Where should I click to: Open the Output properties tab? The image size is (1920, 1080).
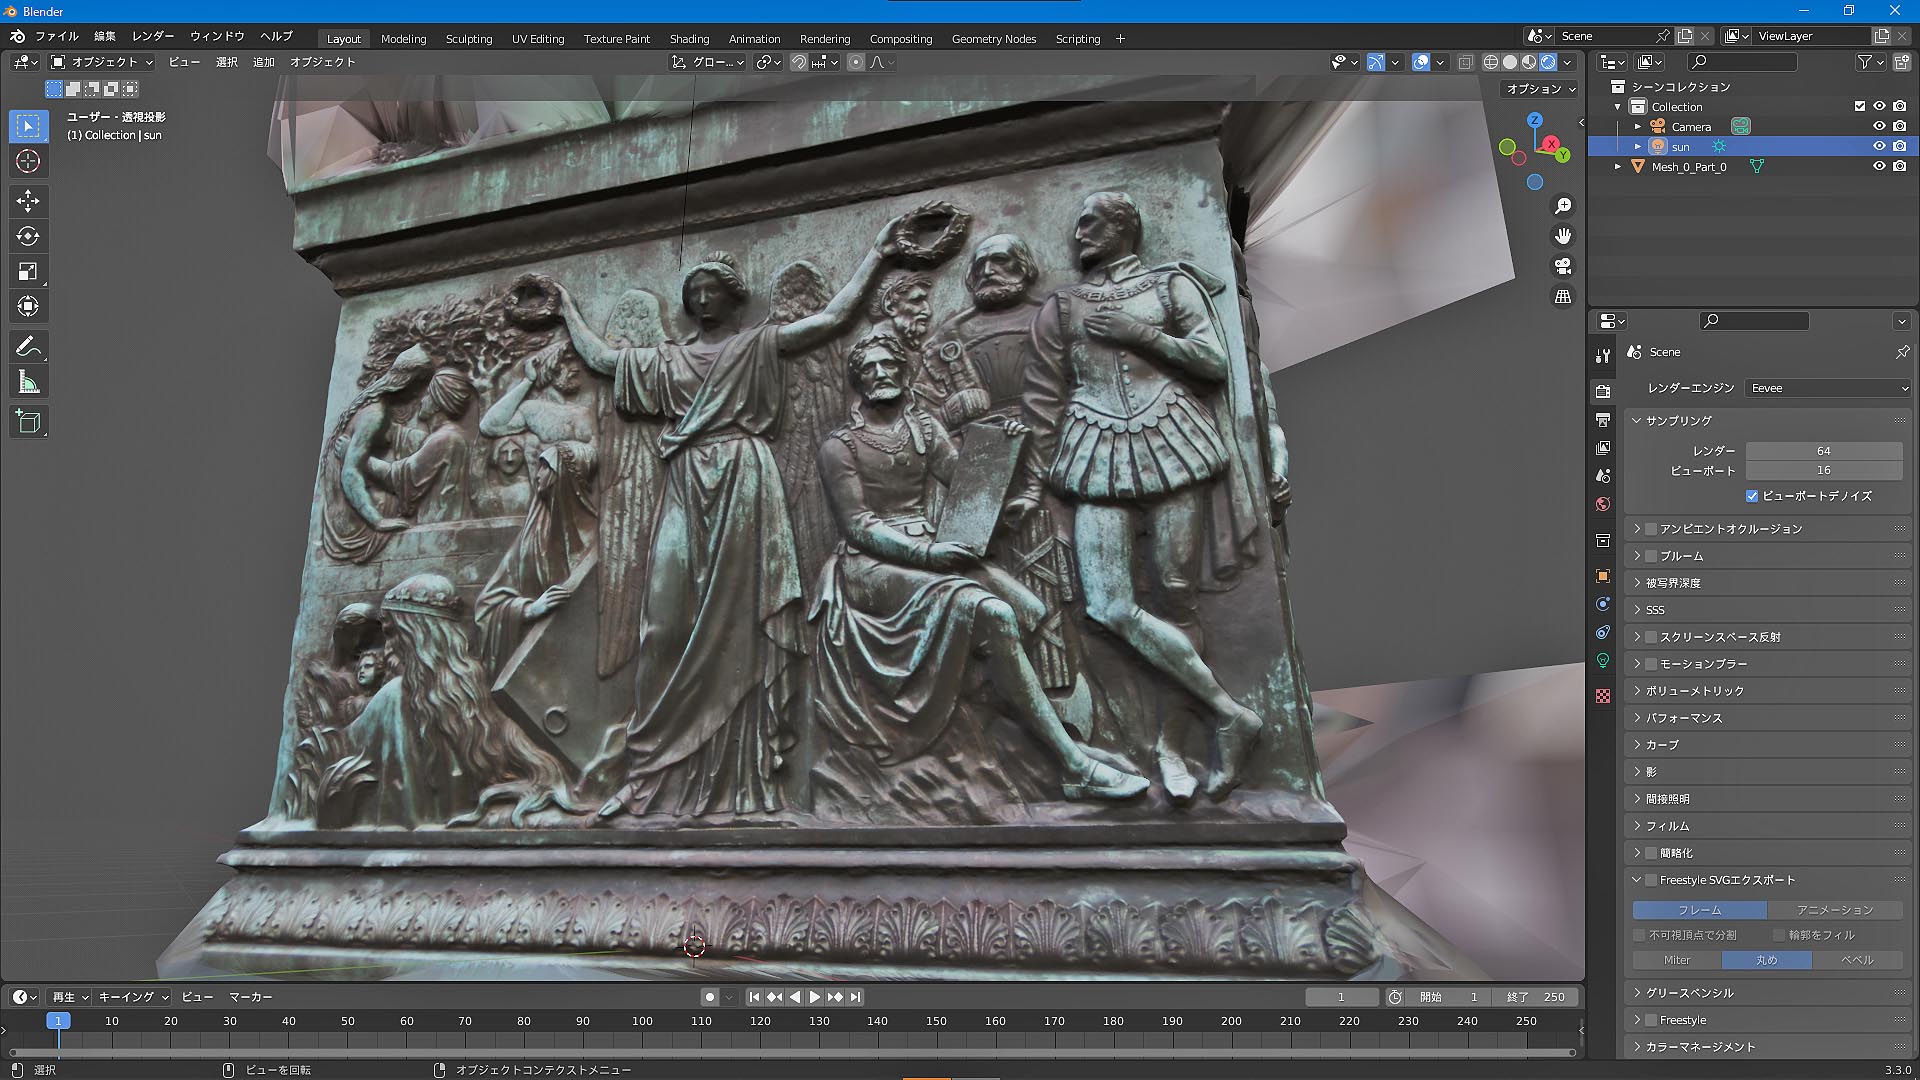[1603, 420]
